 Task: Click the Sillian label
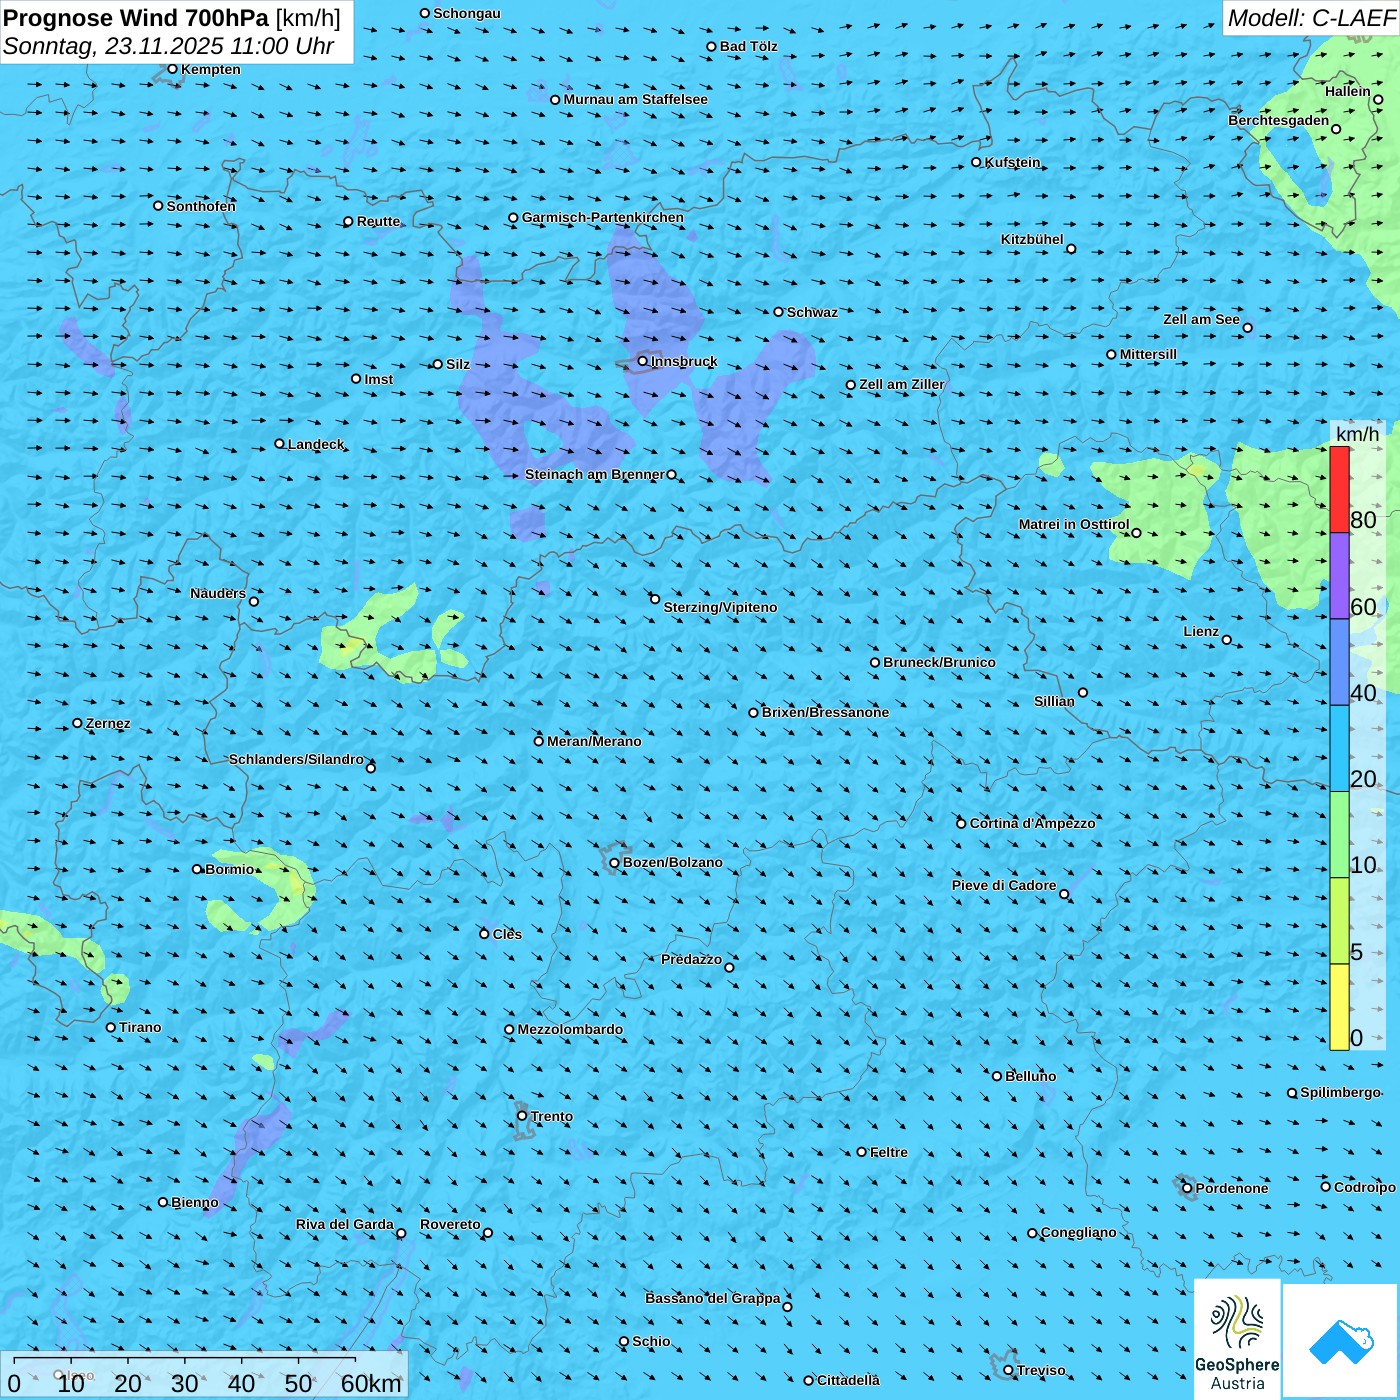click(x=1054, y=701)
